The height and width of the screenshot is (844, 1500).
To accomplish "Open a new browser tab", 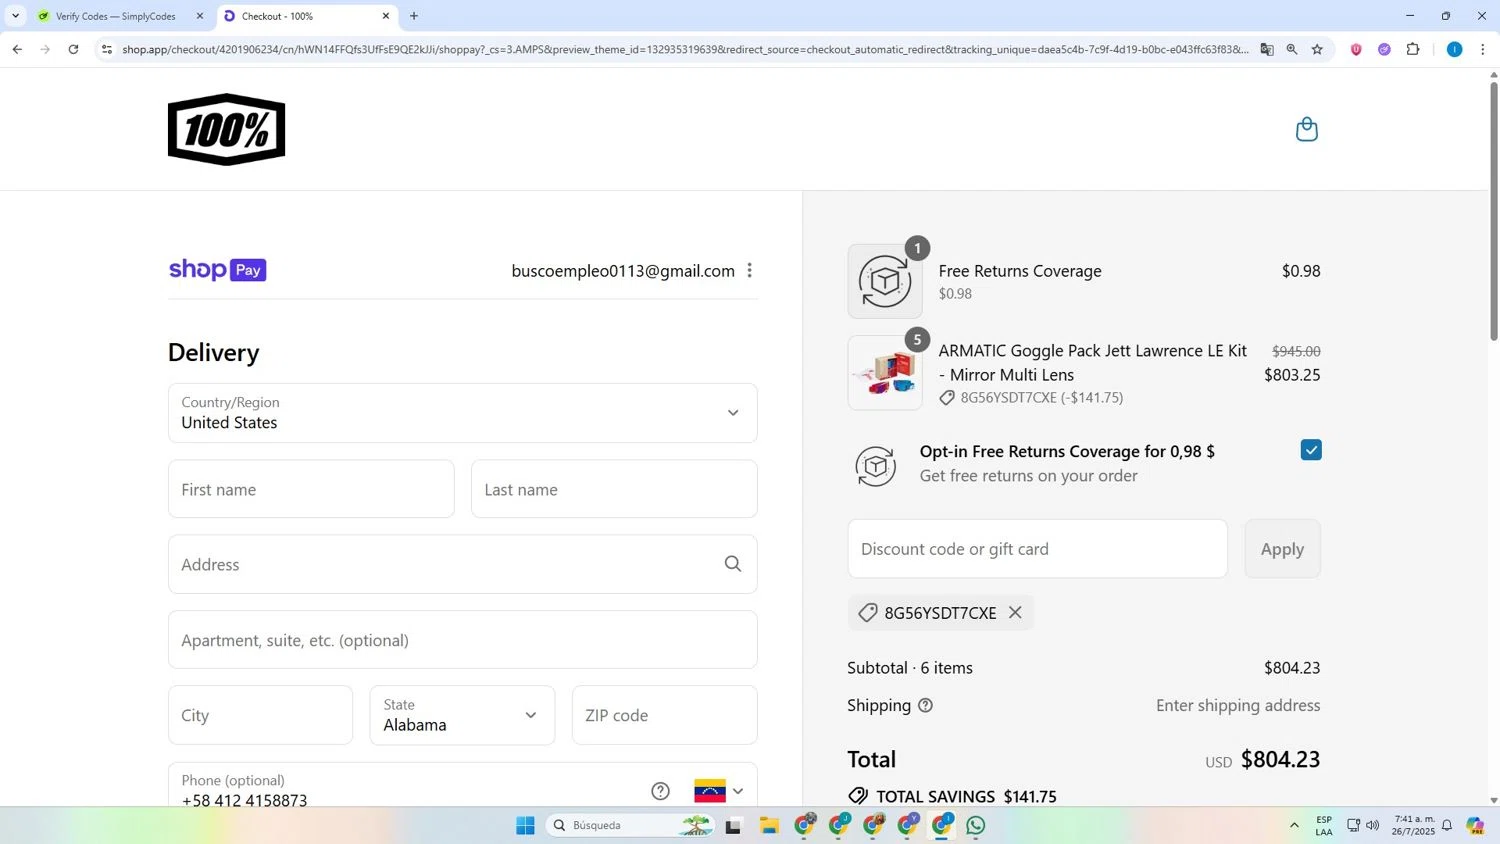I will (414, 16).
